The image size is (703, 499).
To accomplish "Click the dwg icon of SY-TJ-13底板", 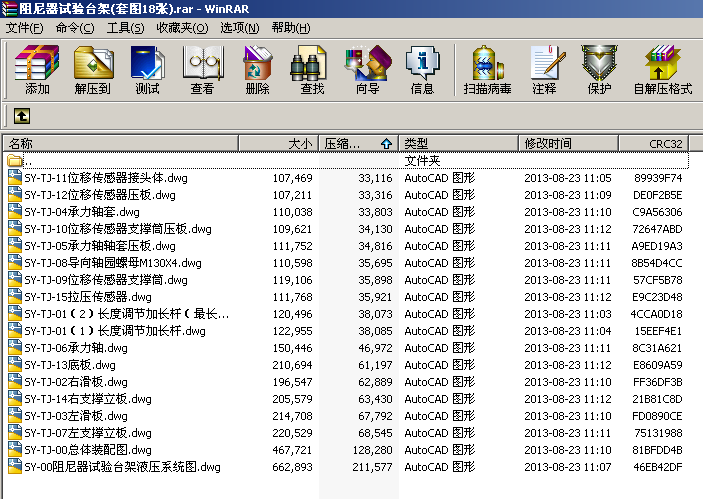I will point(15,364).
